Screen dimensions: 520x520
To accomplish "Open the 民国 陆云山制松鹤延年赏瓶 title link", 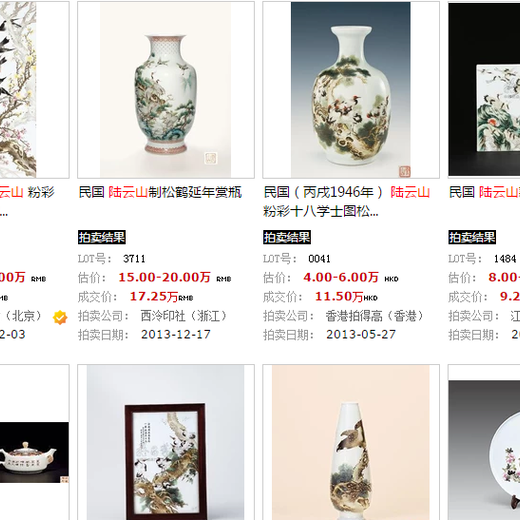I will pos(160,192).
